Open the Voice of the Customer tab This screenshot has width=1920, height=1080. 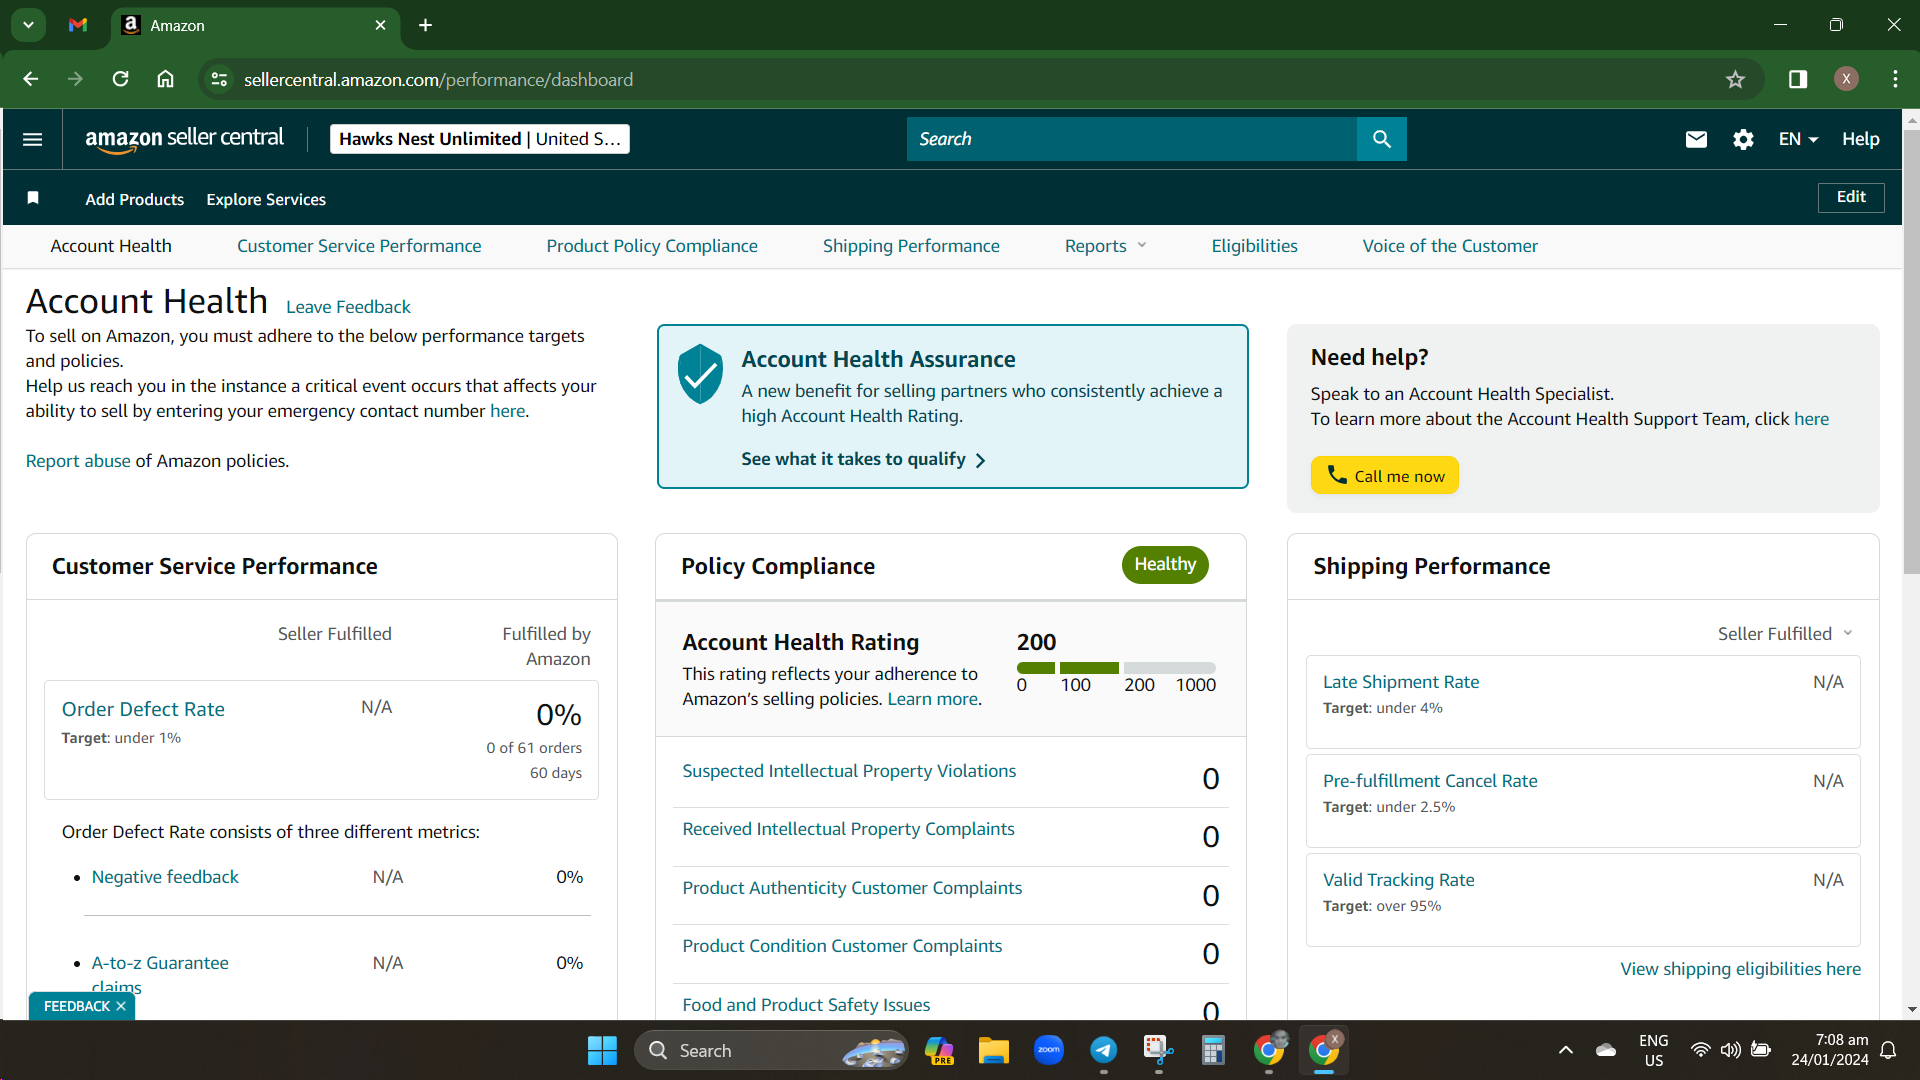(x=1450, y=246)
